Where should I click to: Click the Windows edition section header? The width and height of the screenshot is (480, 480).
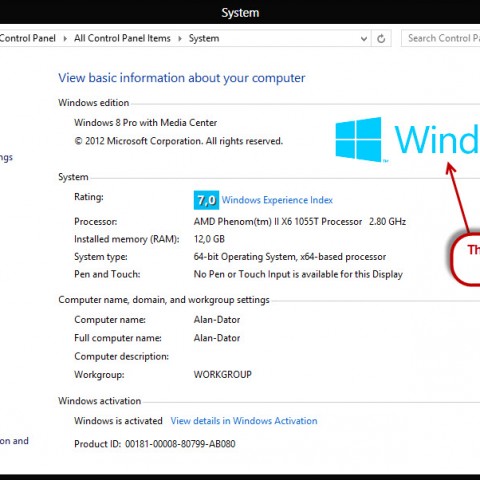(x=93, y=103)
